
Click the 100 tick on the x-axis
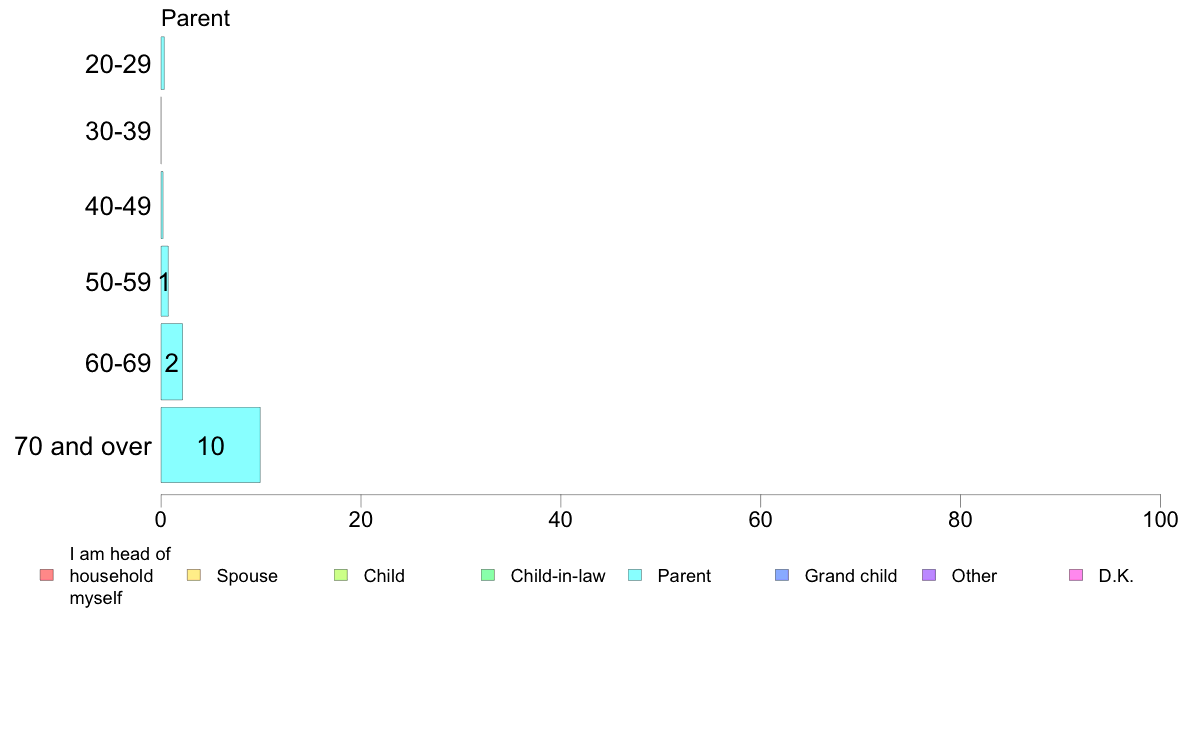[1160, 519]
